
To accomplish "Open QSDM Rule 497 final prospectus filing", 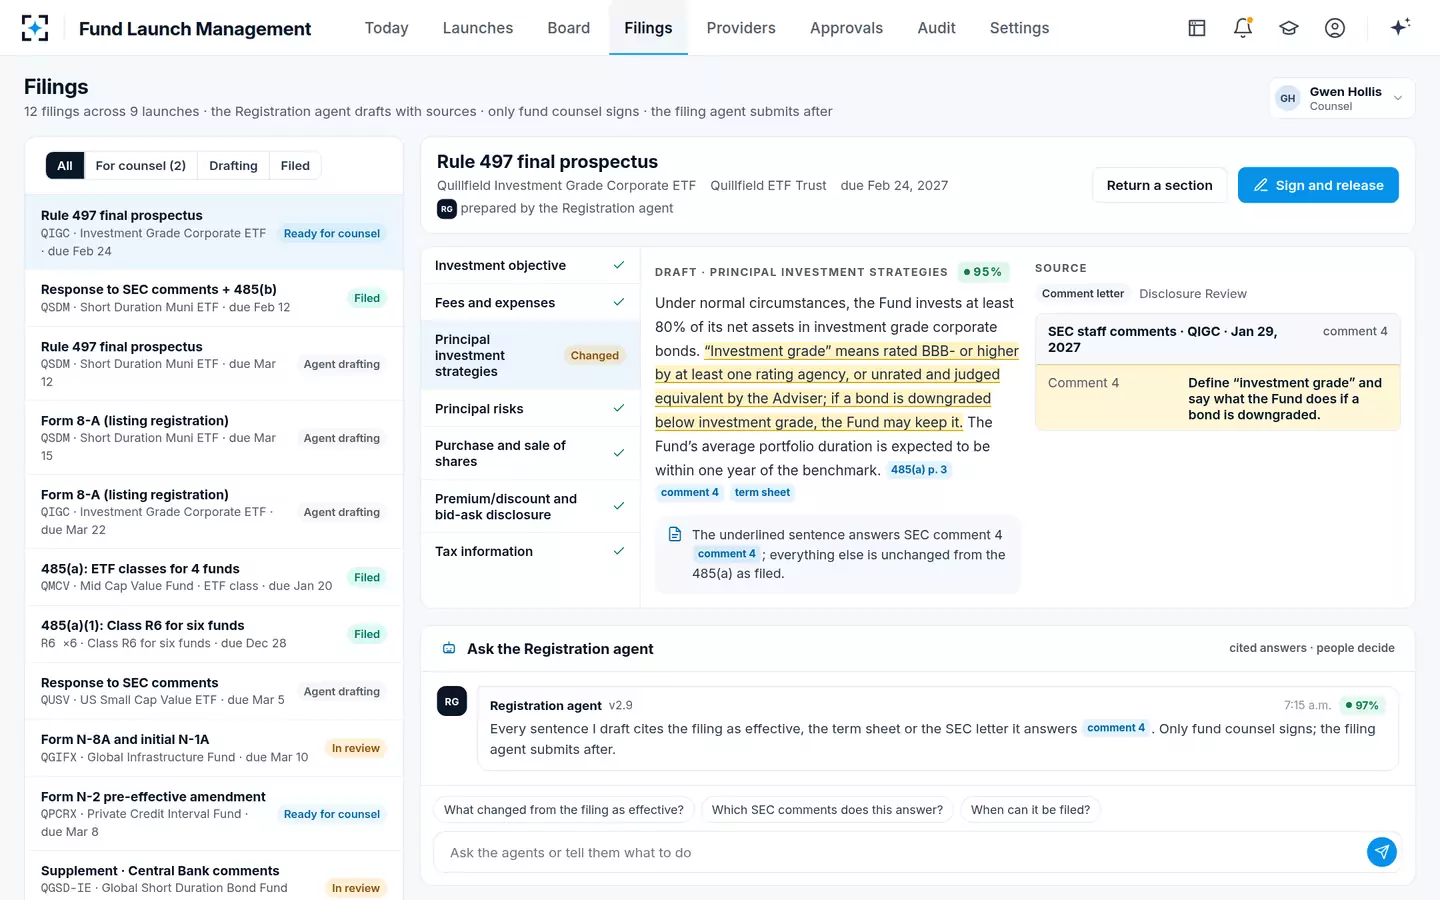I will (x=213, y=364).
